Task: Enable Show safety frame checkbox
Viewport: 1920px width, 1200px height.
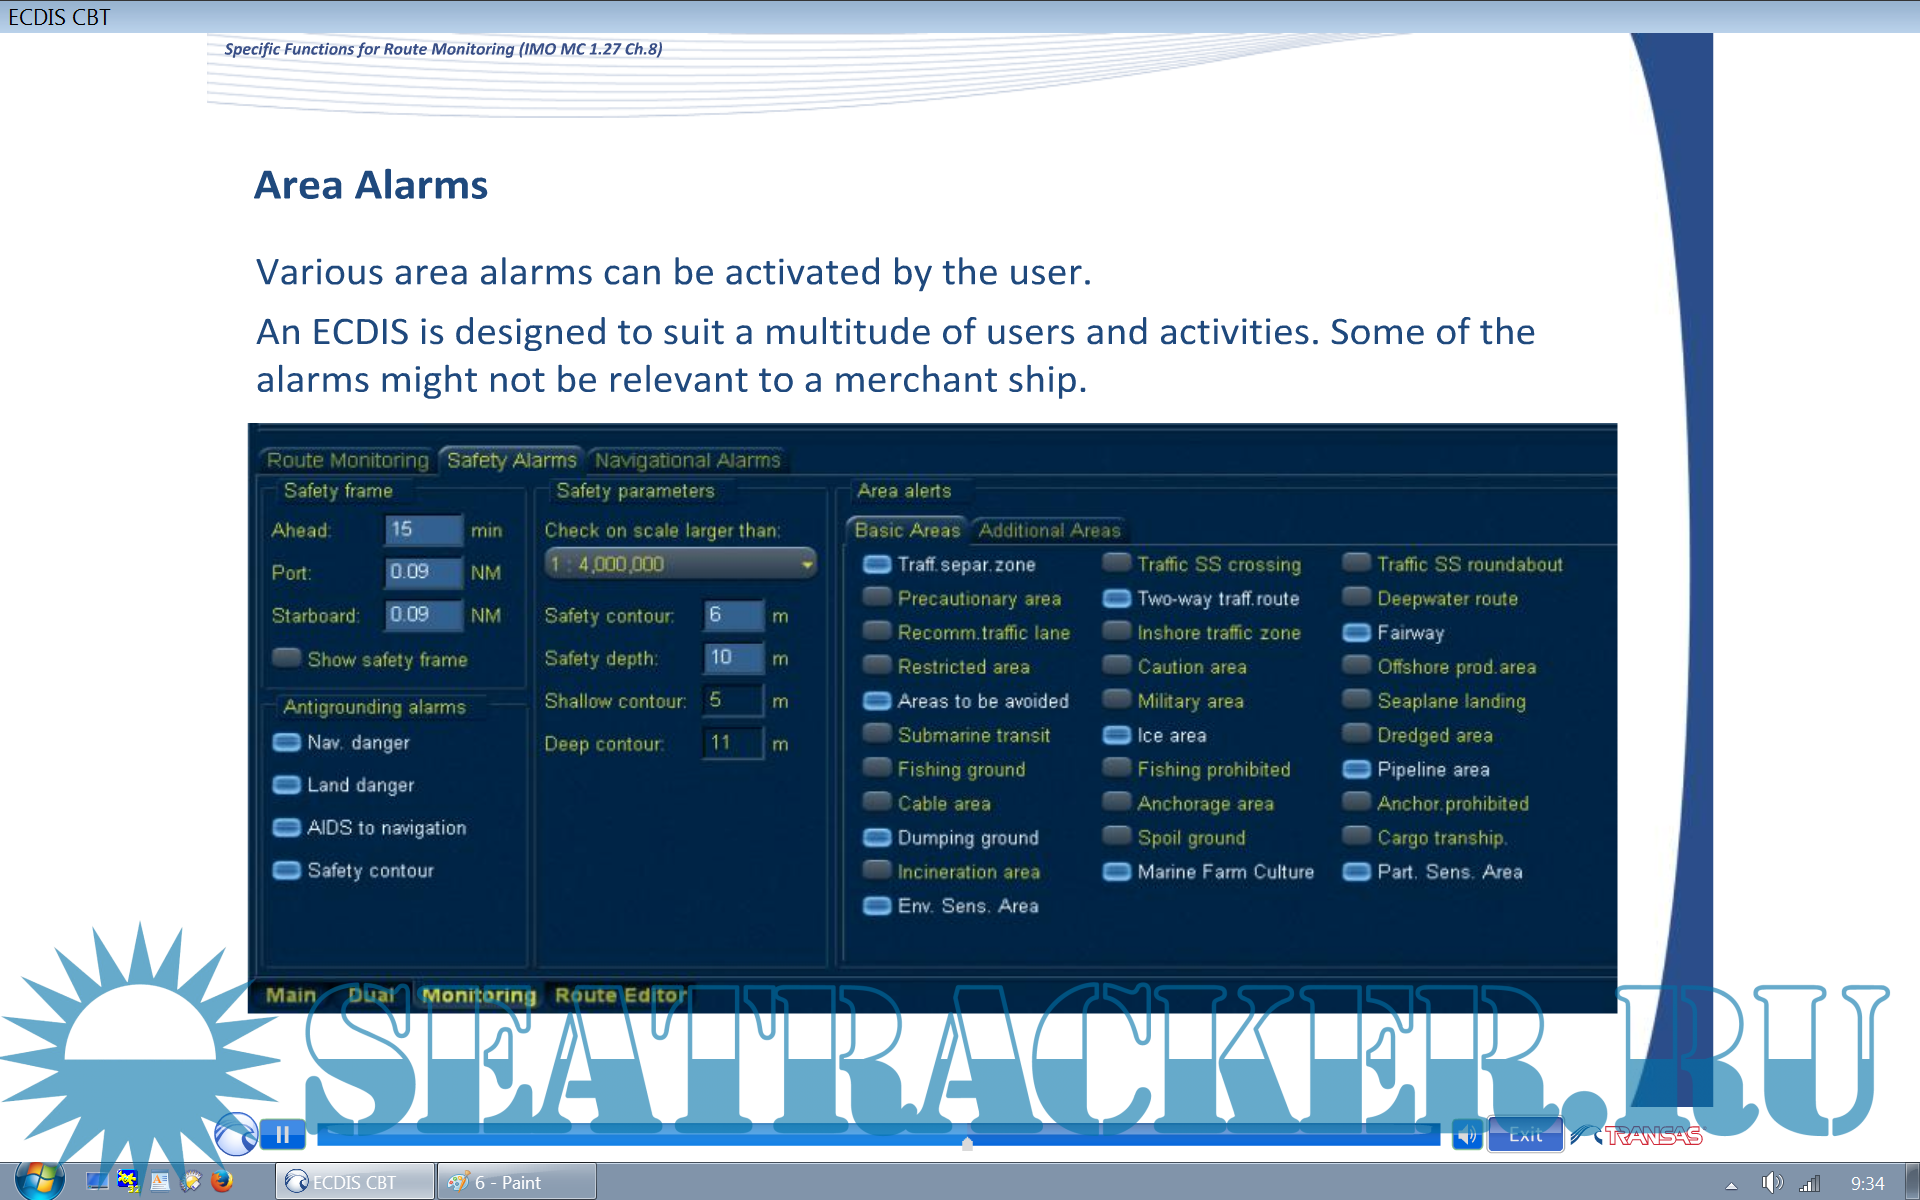Action: click(287, 658)
